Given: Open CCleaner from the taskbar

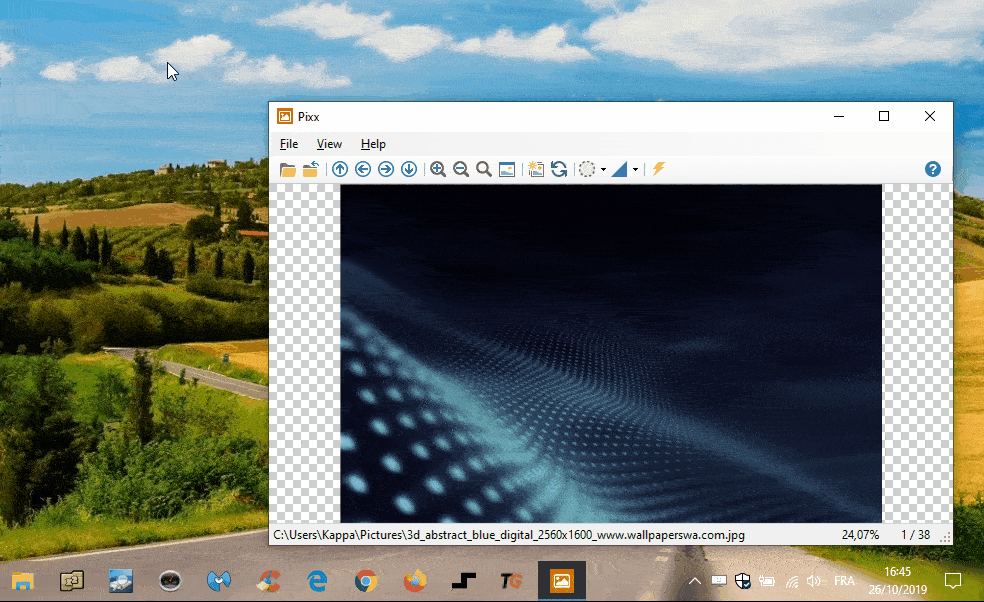Looking at the screenshot, I should pyautogui.click(x=269, y=581).
